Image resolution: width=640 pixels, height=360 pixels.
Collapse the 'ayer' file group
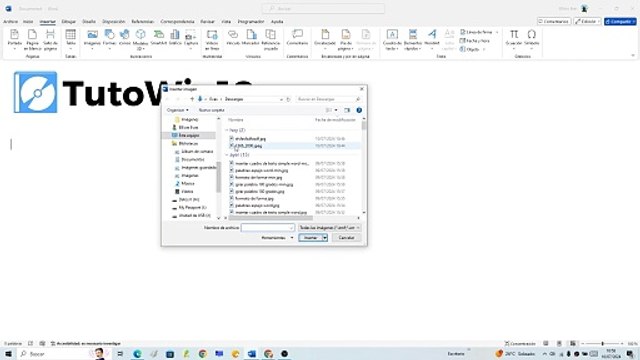pyautogui.click(x=227, y=155)
